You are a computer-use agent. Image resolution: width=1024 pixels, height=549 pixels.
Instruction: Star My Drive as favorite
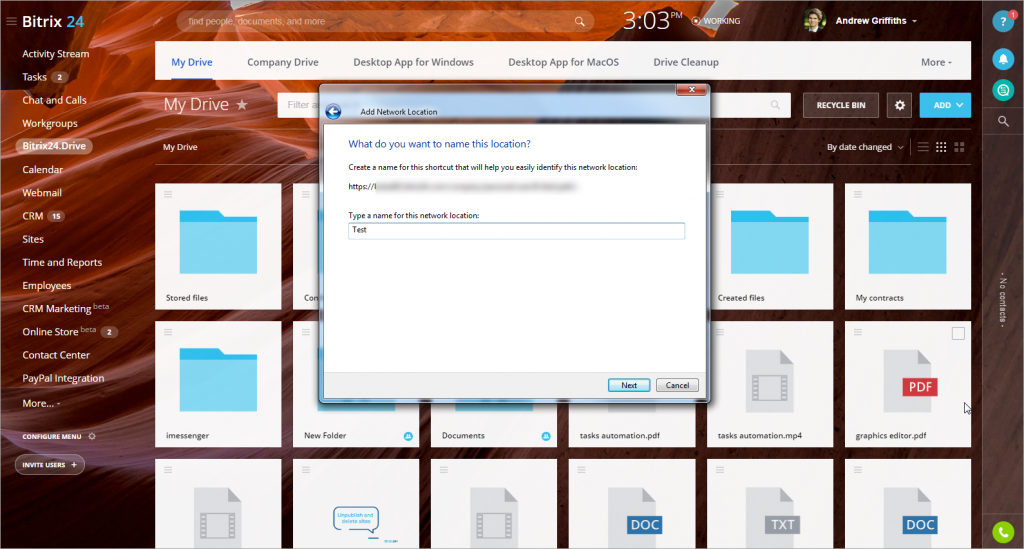pyautogui.click(x=242, y=104)
